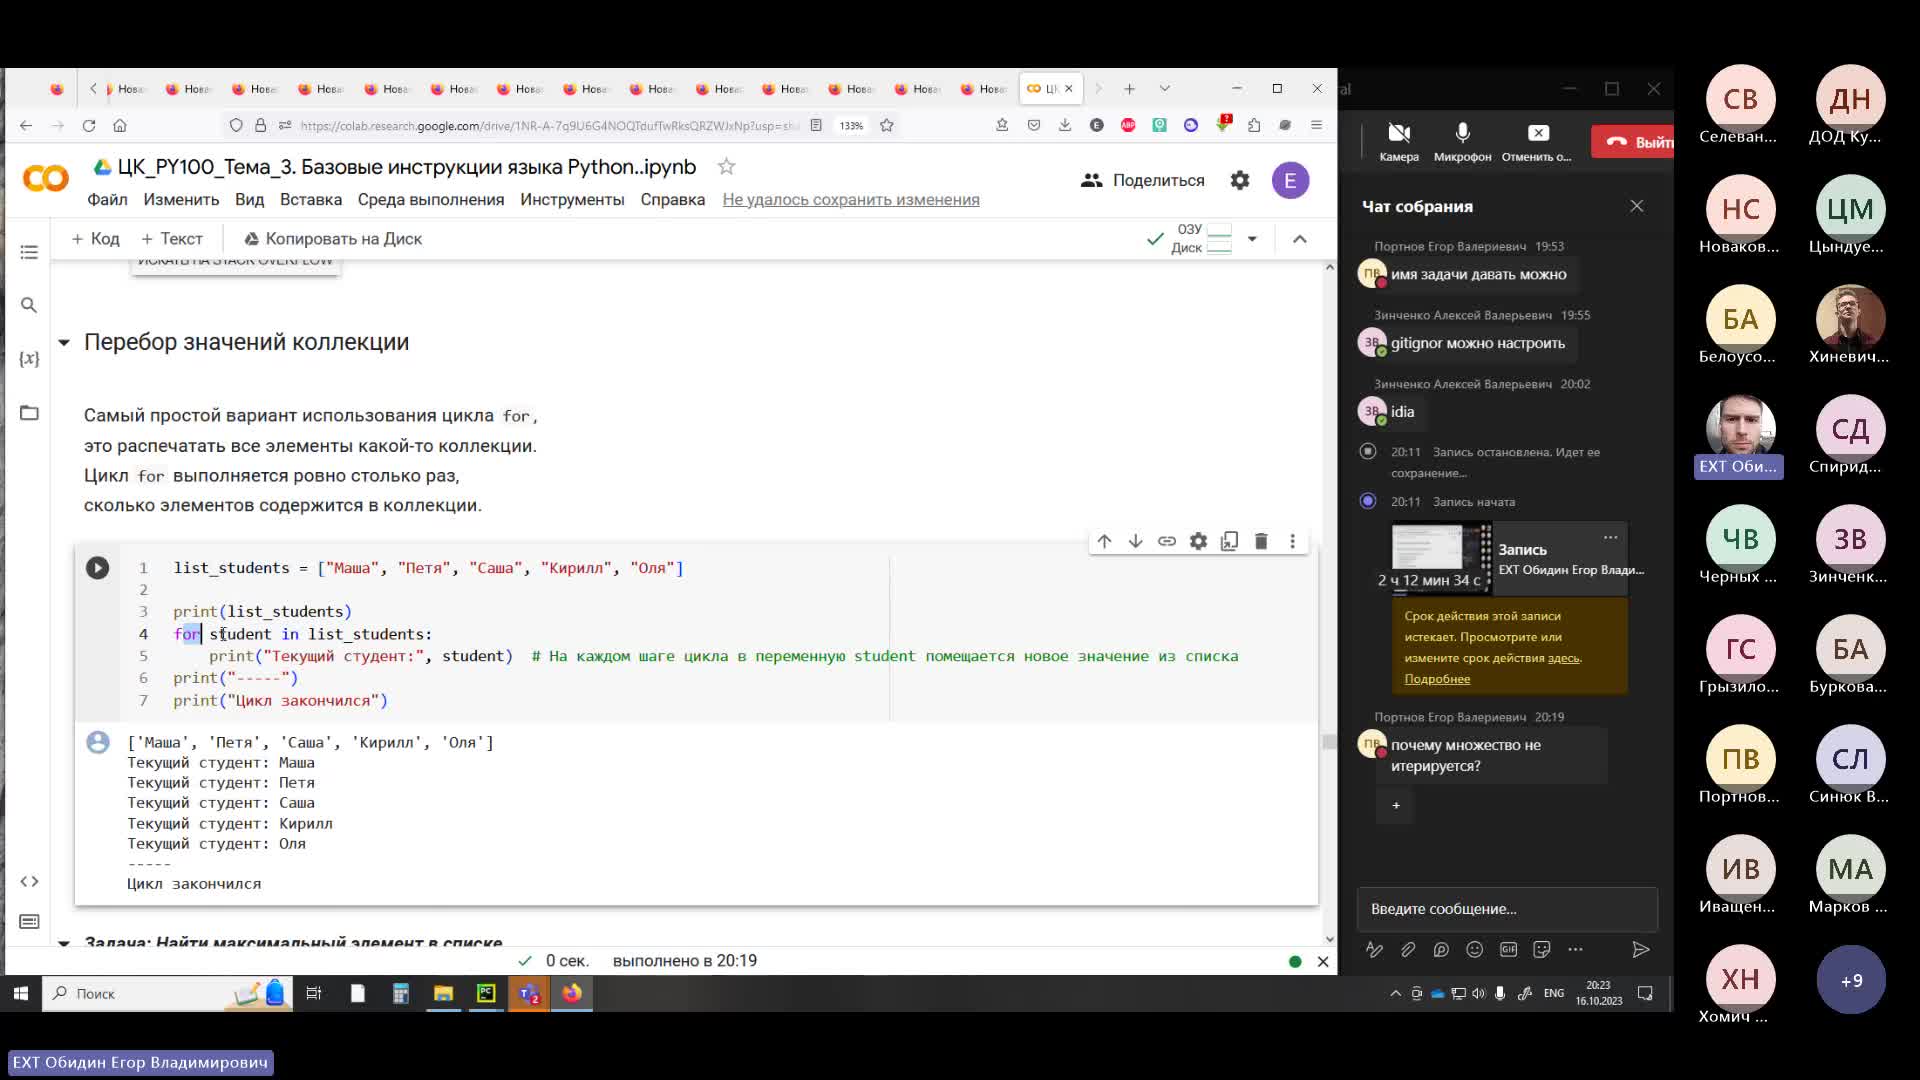Open the terminal icon at sidebar bottom

(29, 921)
